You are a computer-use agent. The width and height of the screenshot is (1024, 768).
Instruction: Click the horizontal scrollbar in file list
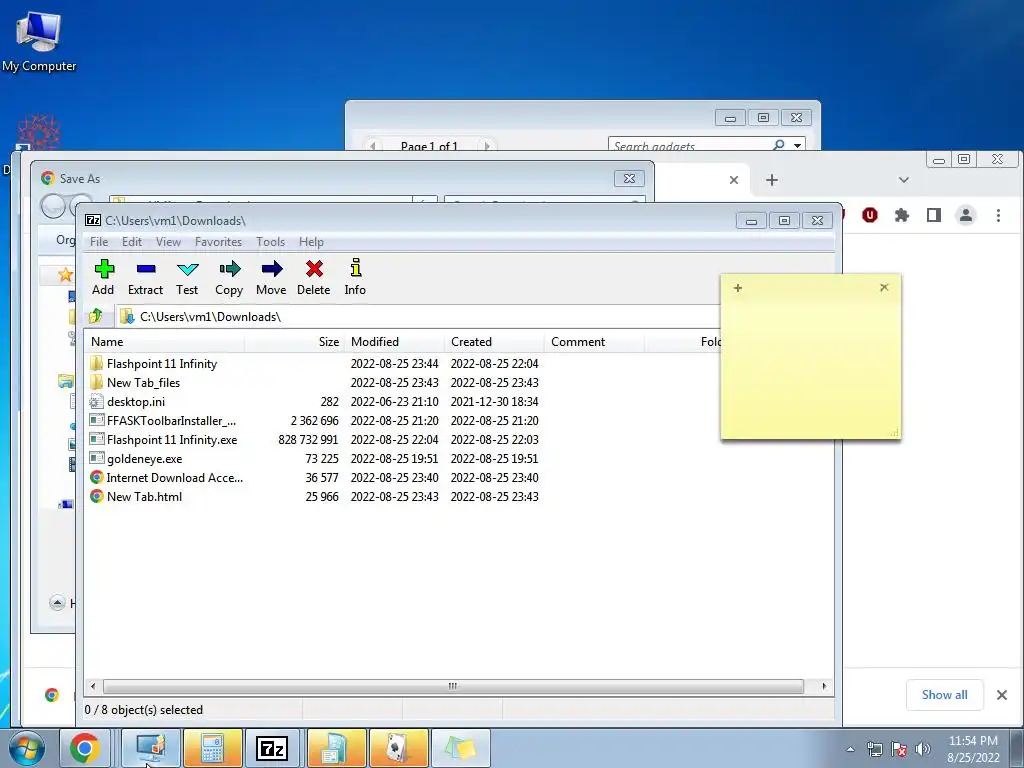click(453, 686)
